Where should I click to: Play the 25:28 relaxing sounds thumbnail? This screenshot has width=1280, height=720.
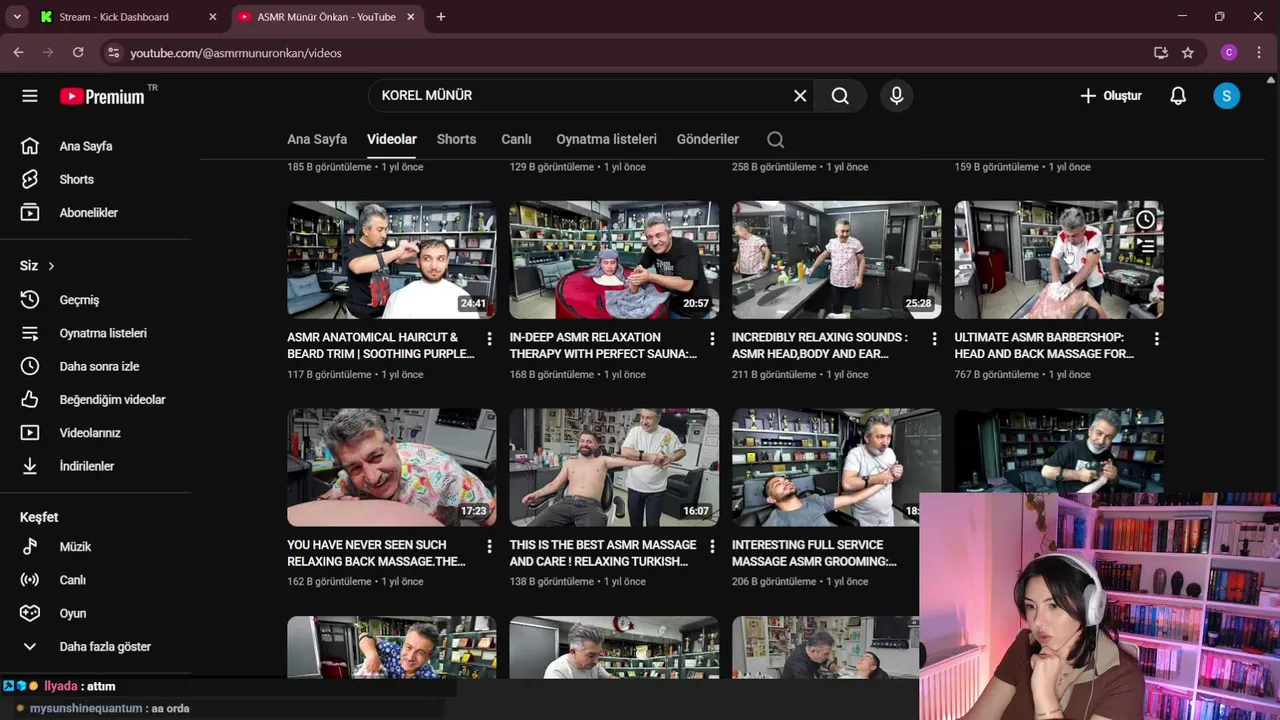click(836, 260)
